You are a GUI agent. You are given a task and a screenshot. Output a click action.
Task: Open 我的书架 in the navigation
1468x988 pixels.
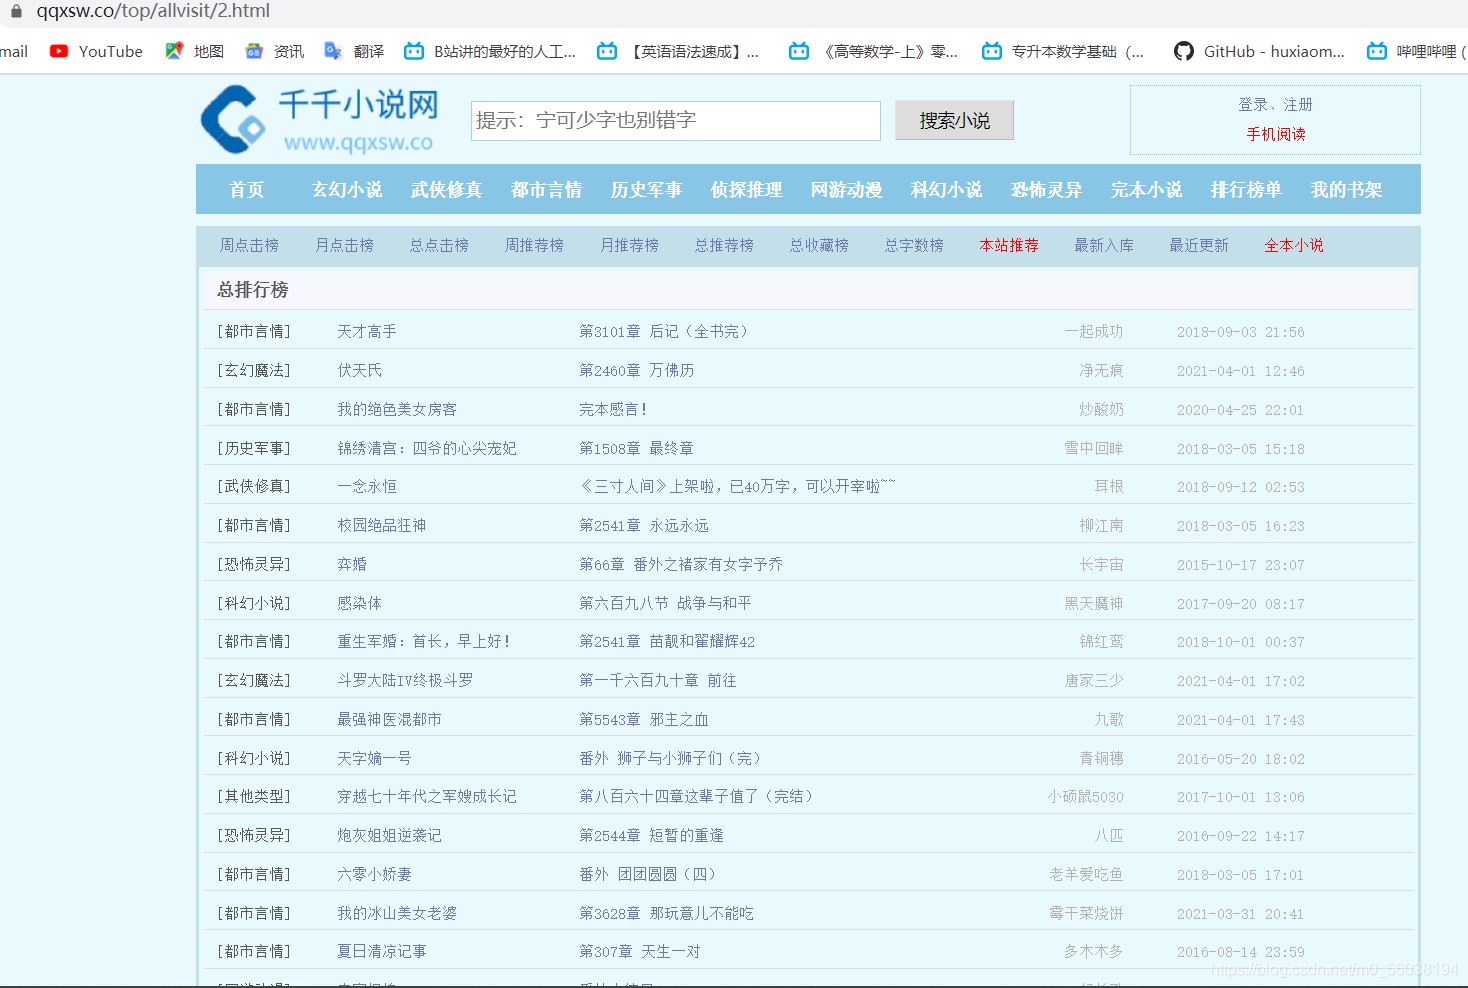click(1347, 189)
